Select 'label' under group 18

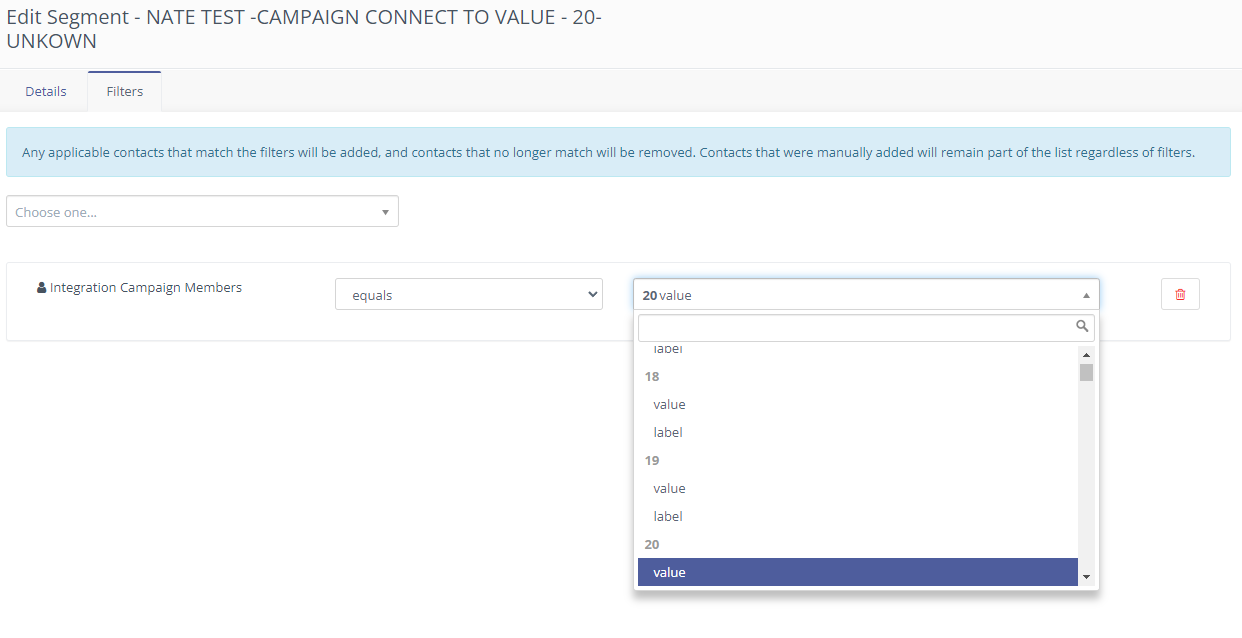pos(858,432)
